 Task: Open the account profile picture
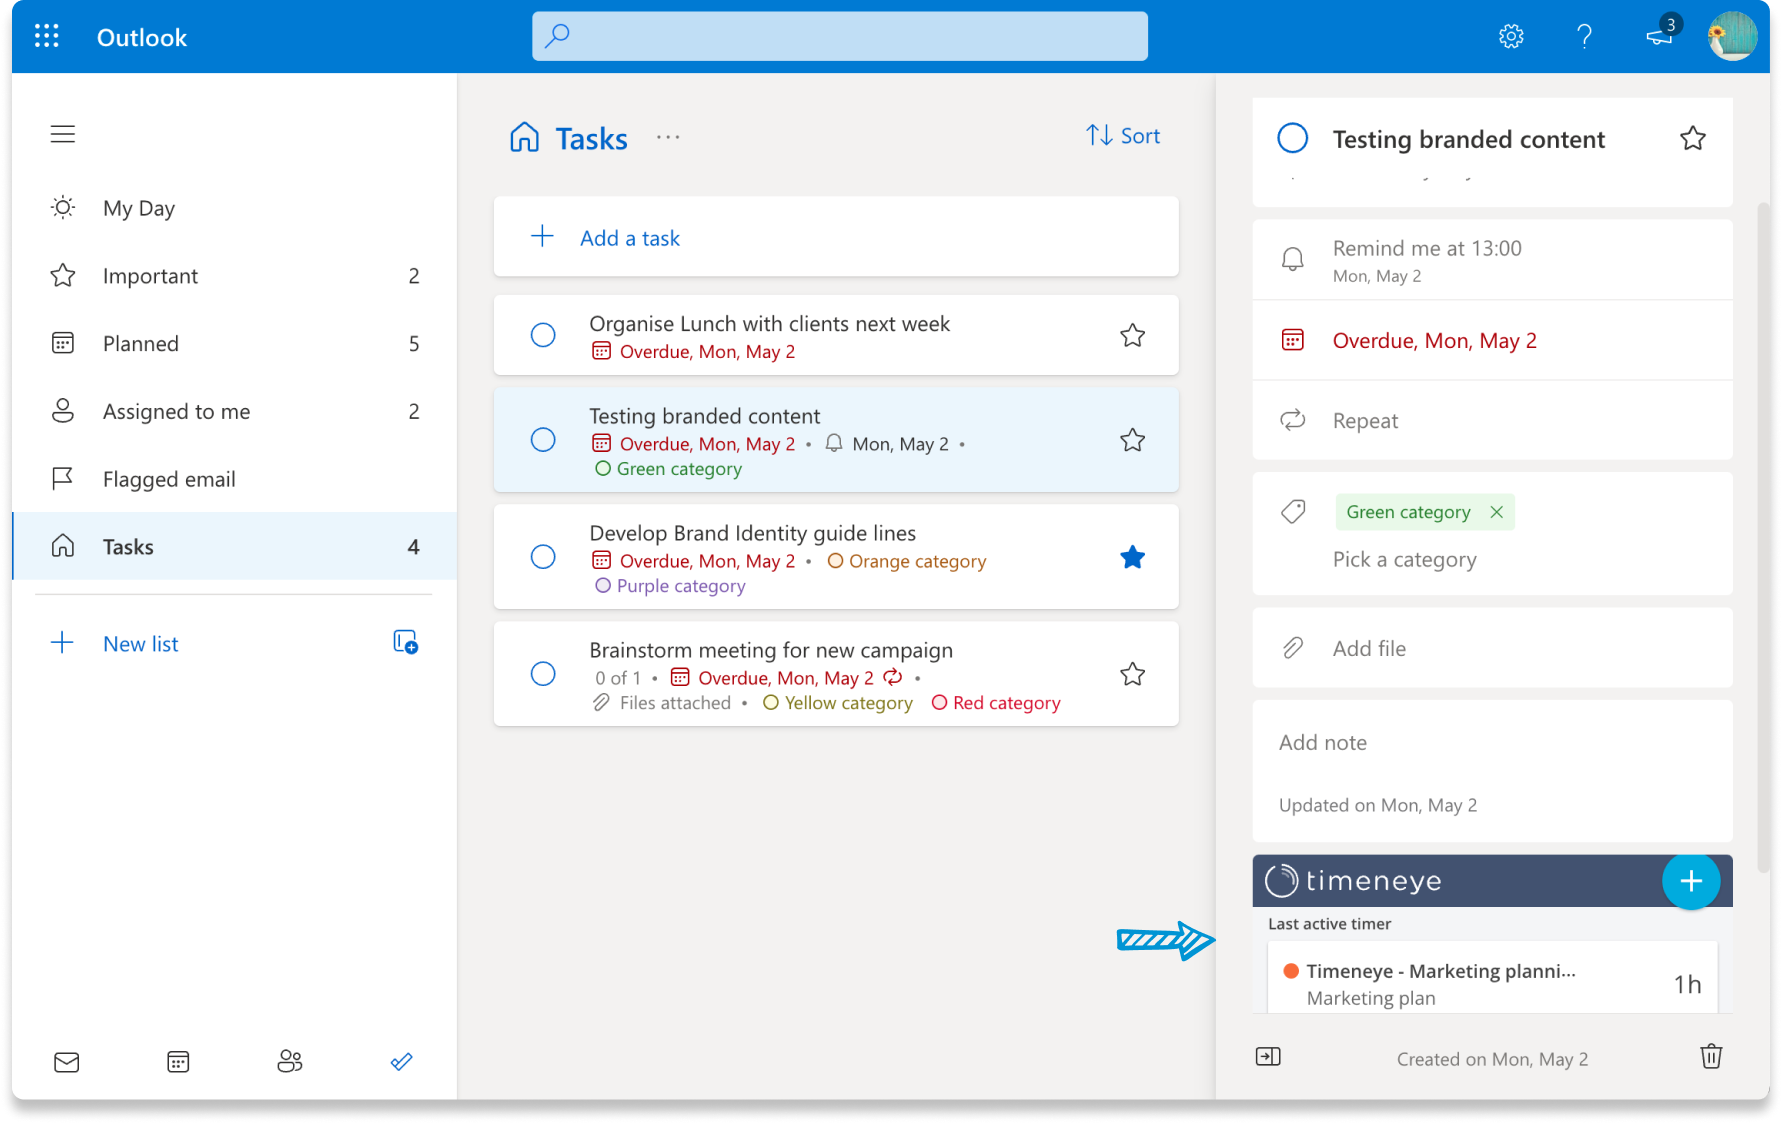pos(1732,36)
